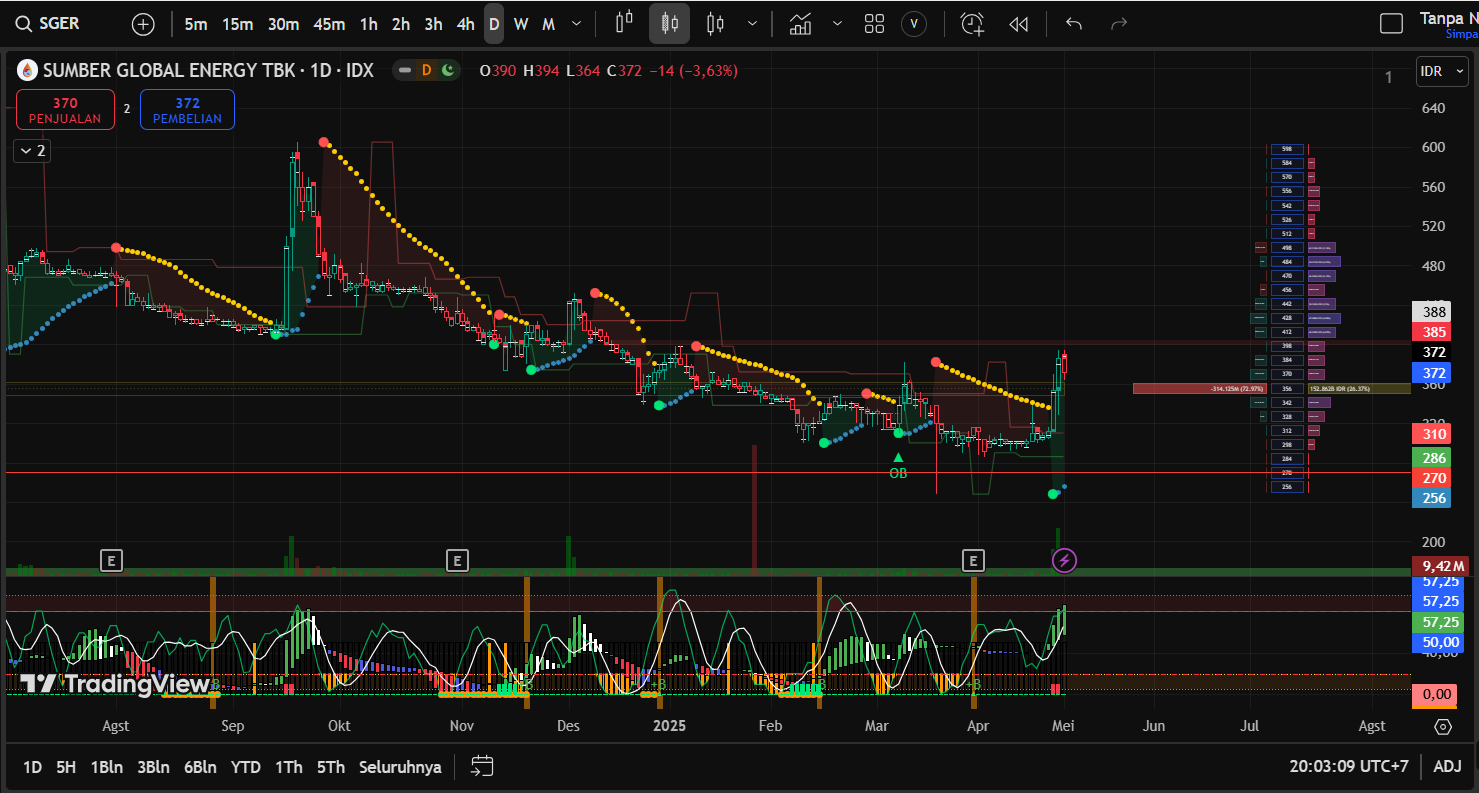Select the YTD date range
This screenshot has height=793, width=1479.
pos(245,767)
